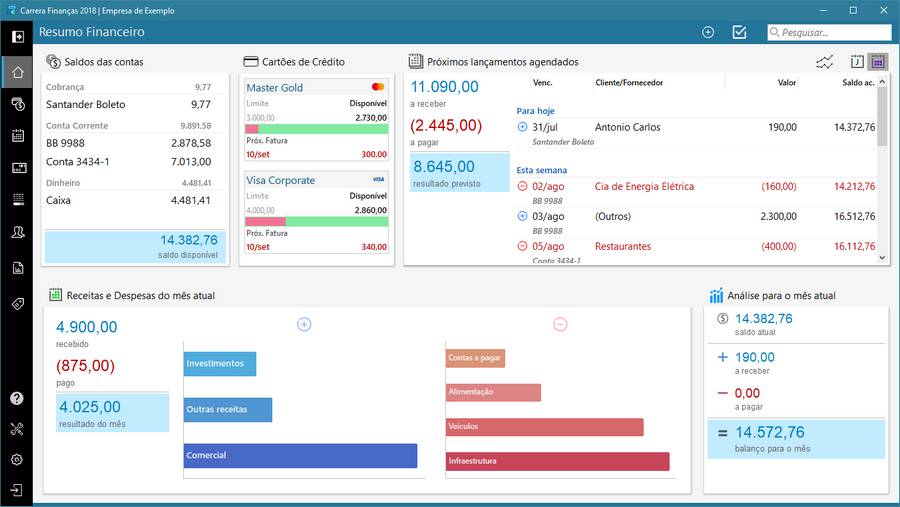
Task: Open the reports document icon in sidebar
Action: coord(18,268)
